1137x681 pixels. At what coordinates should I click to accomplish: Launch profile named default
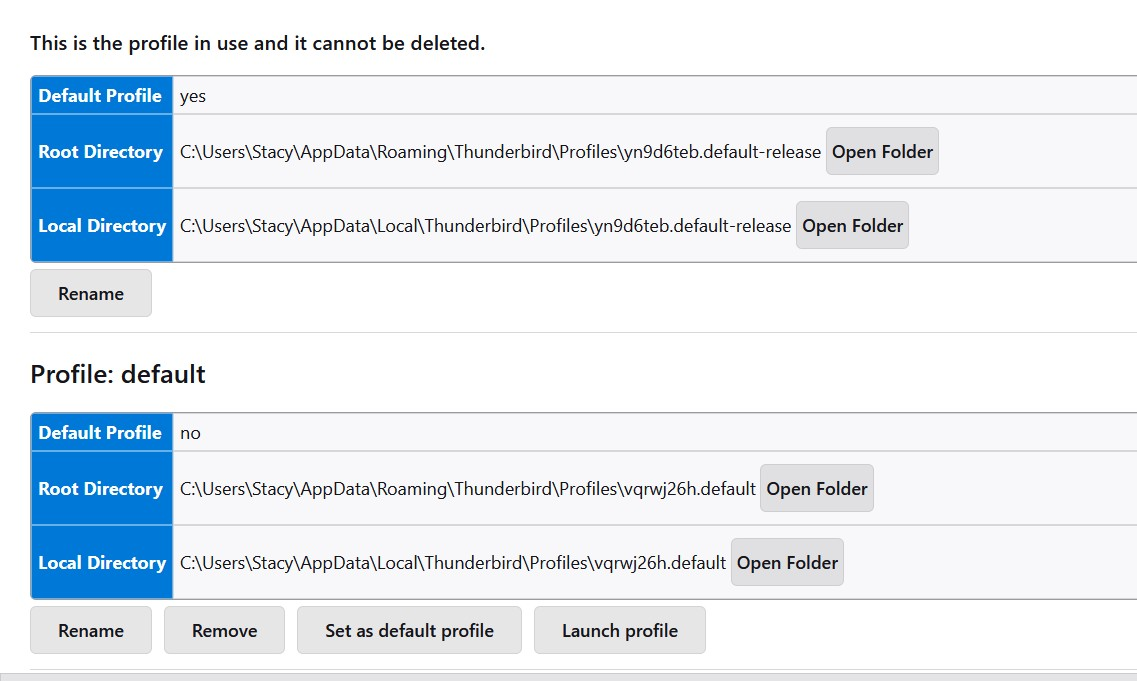(x=619, y=631)
